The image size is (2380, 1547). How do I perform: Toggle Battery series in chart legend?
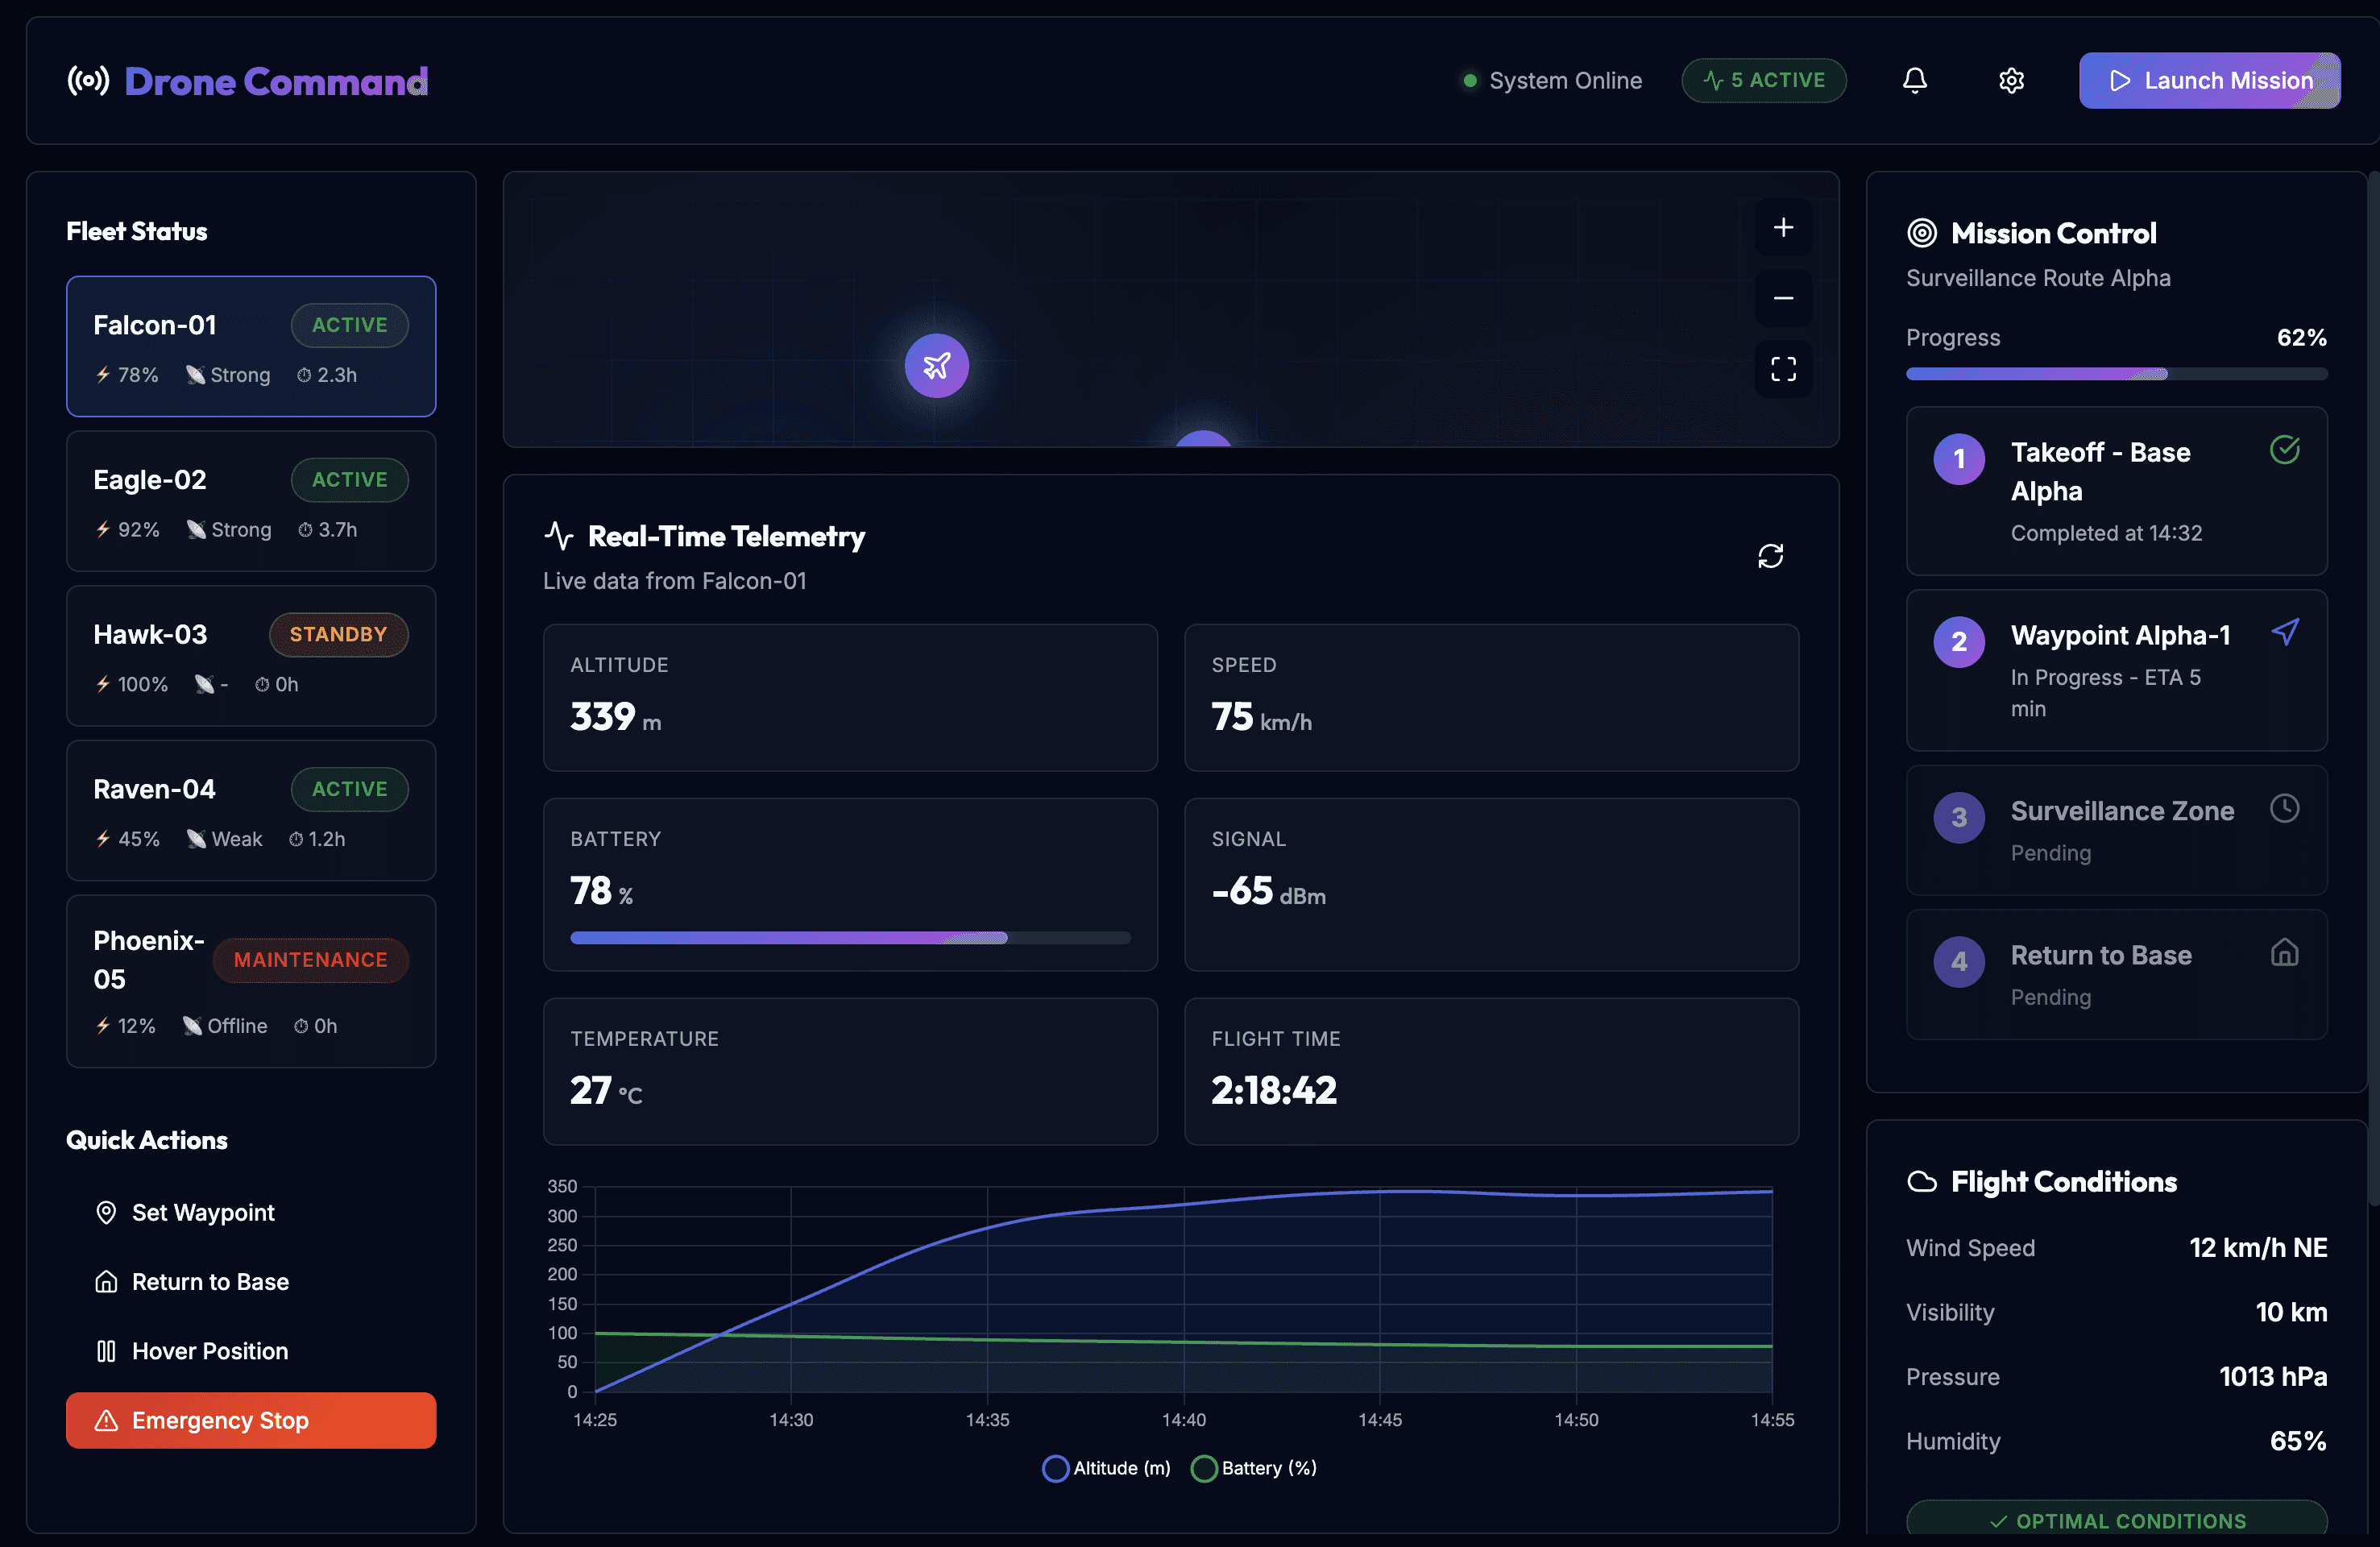click(x=1254, y=1468)
